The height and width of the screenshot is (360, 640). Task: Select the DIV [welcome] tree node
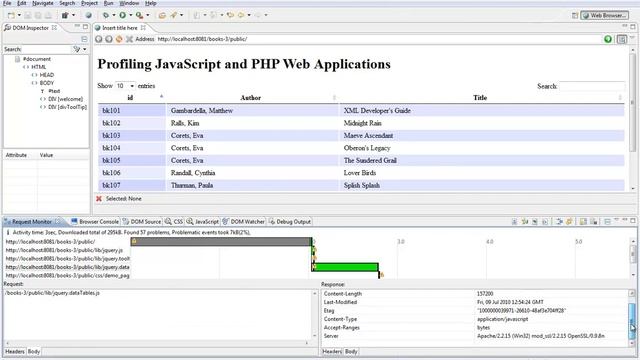tap(65, 99)
